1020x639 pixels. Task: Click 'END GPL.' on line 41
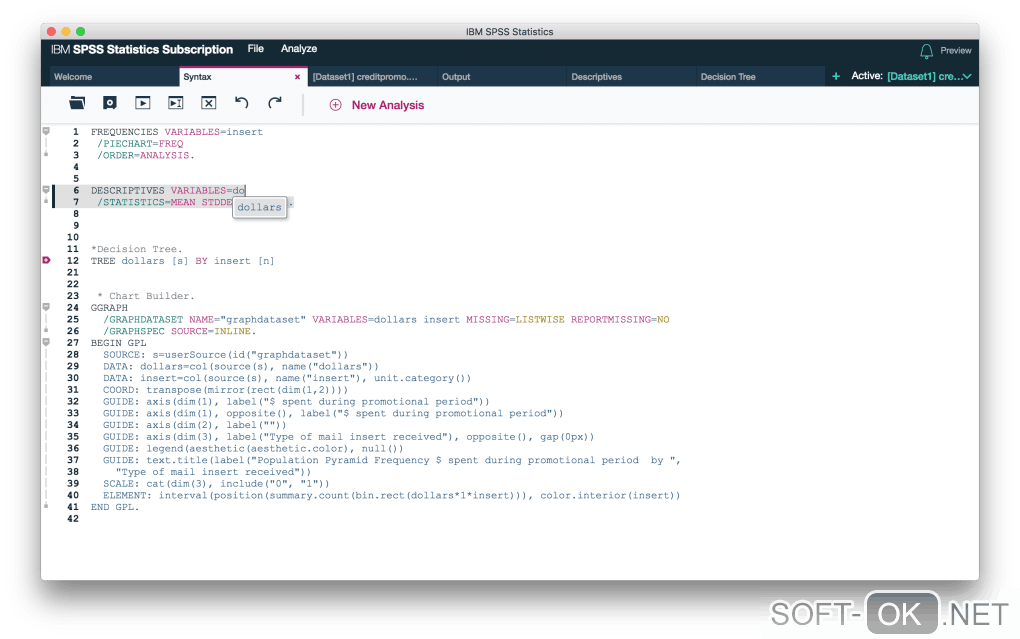(x=115, y=507)
